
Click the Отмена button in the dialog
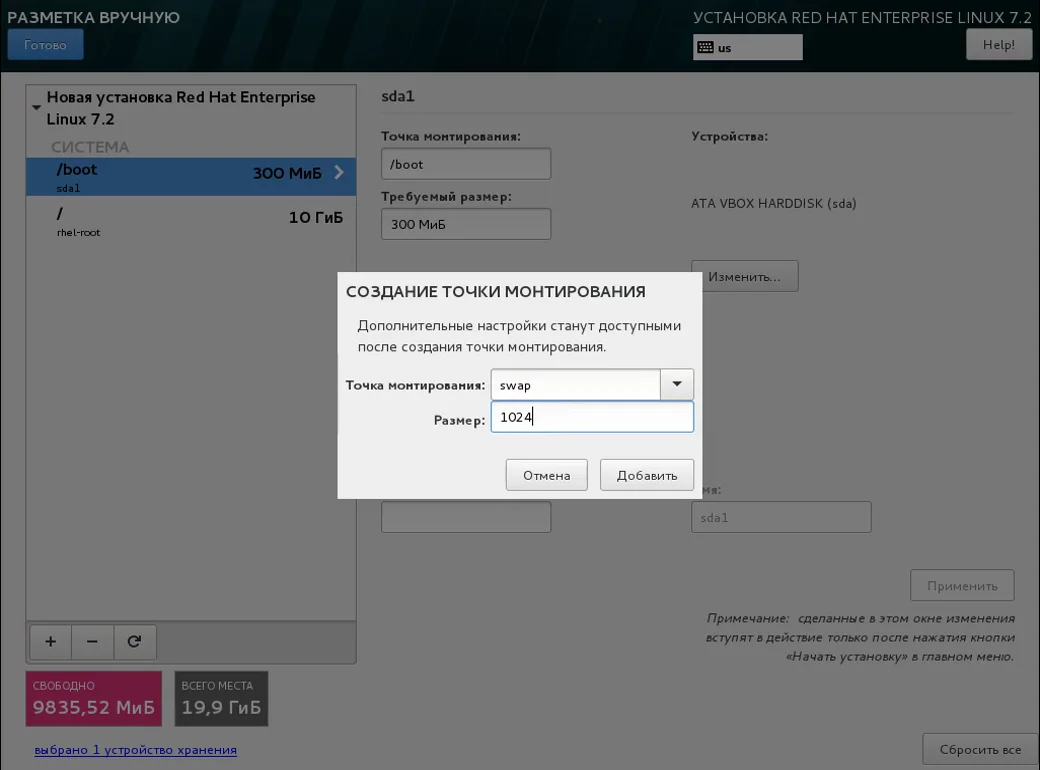pyautogui.click(x=547, y=475)
